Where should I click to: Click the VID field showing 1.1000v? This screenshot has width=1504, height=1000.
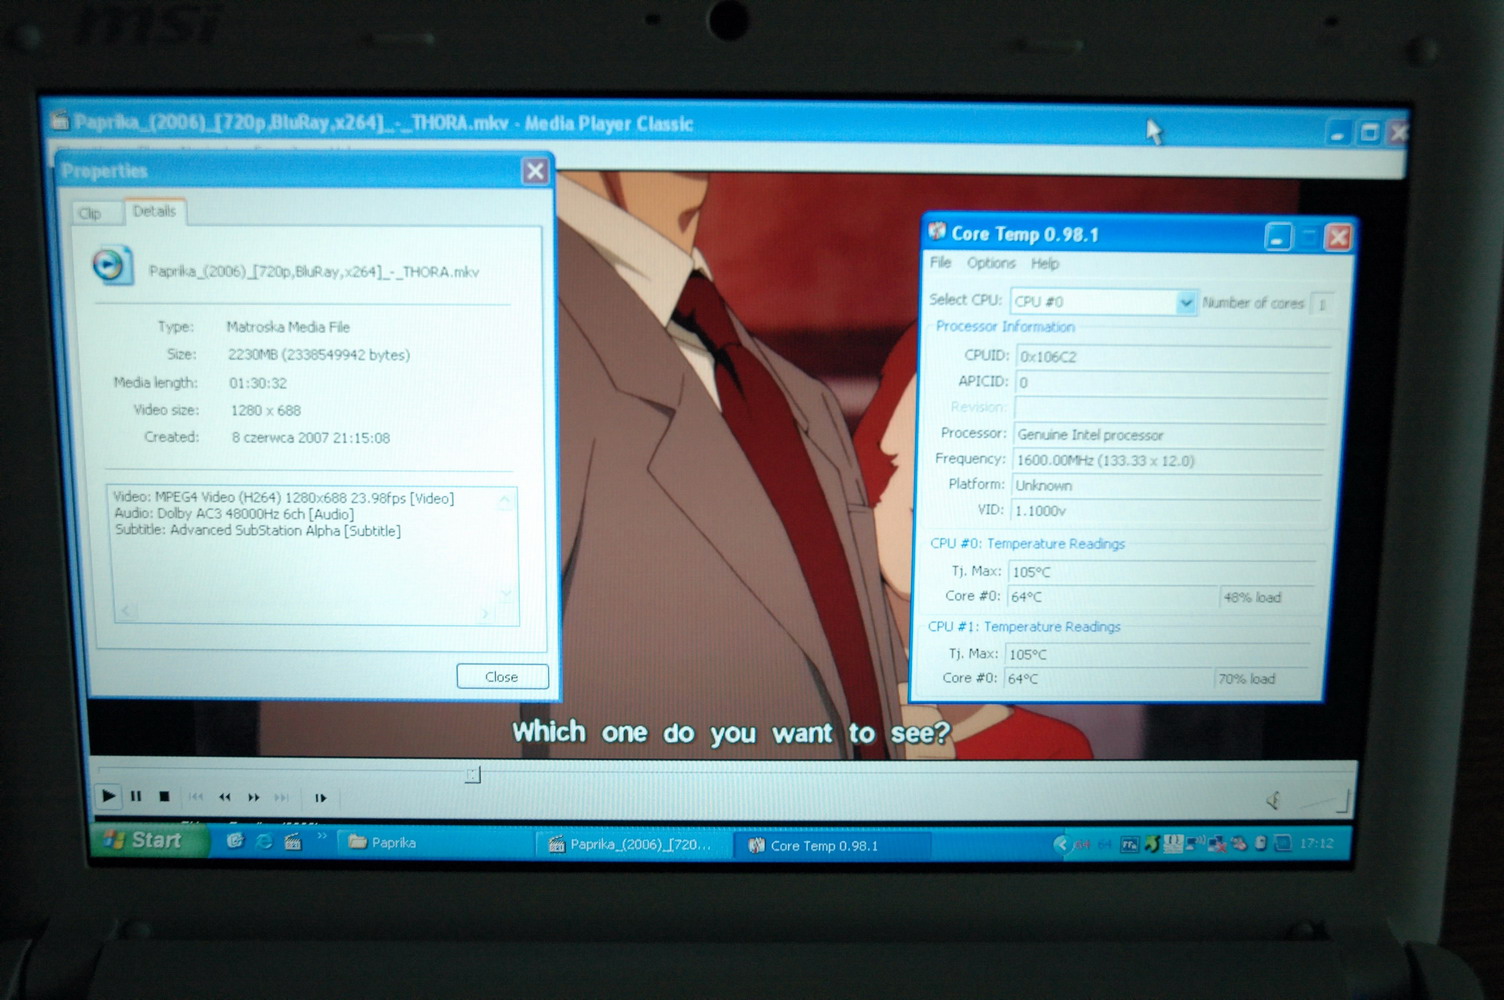(x=1167, y=510)
